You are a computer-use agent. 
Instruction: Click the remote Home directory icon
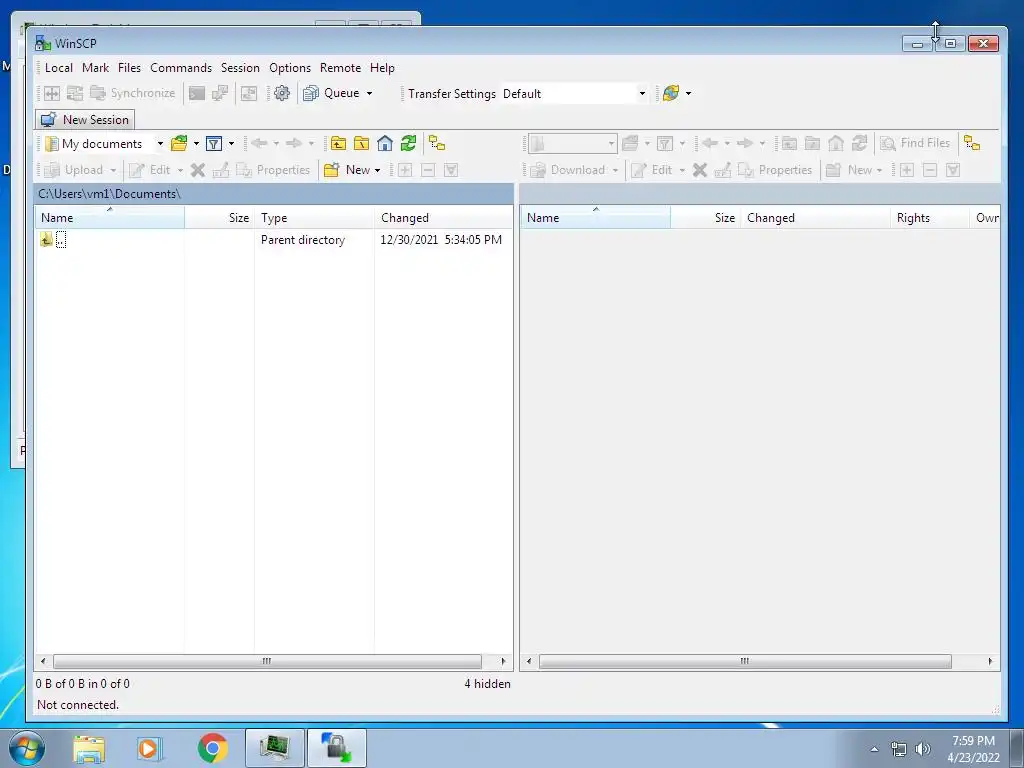[837, 144]
